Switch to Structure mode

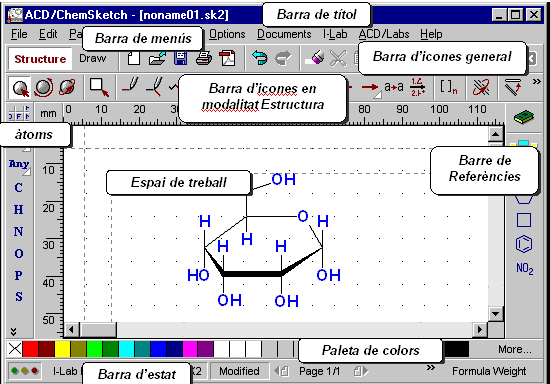coord(40,59)
